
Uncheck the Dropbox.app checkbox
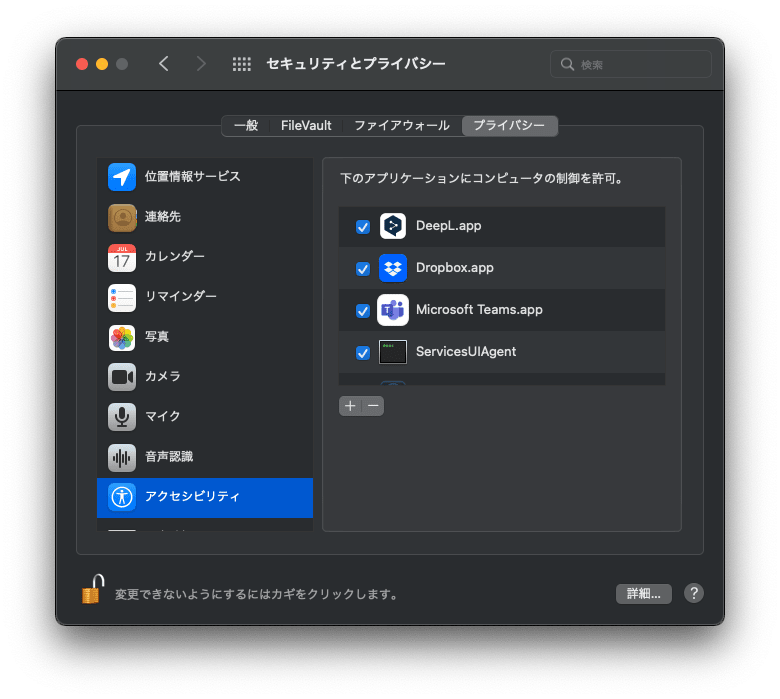363,269
